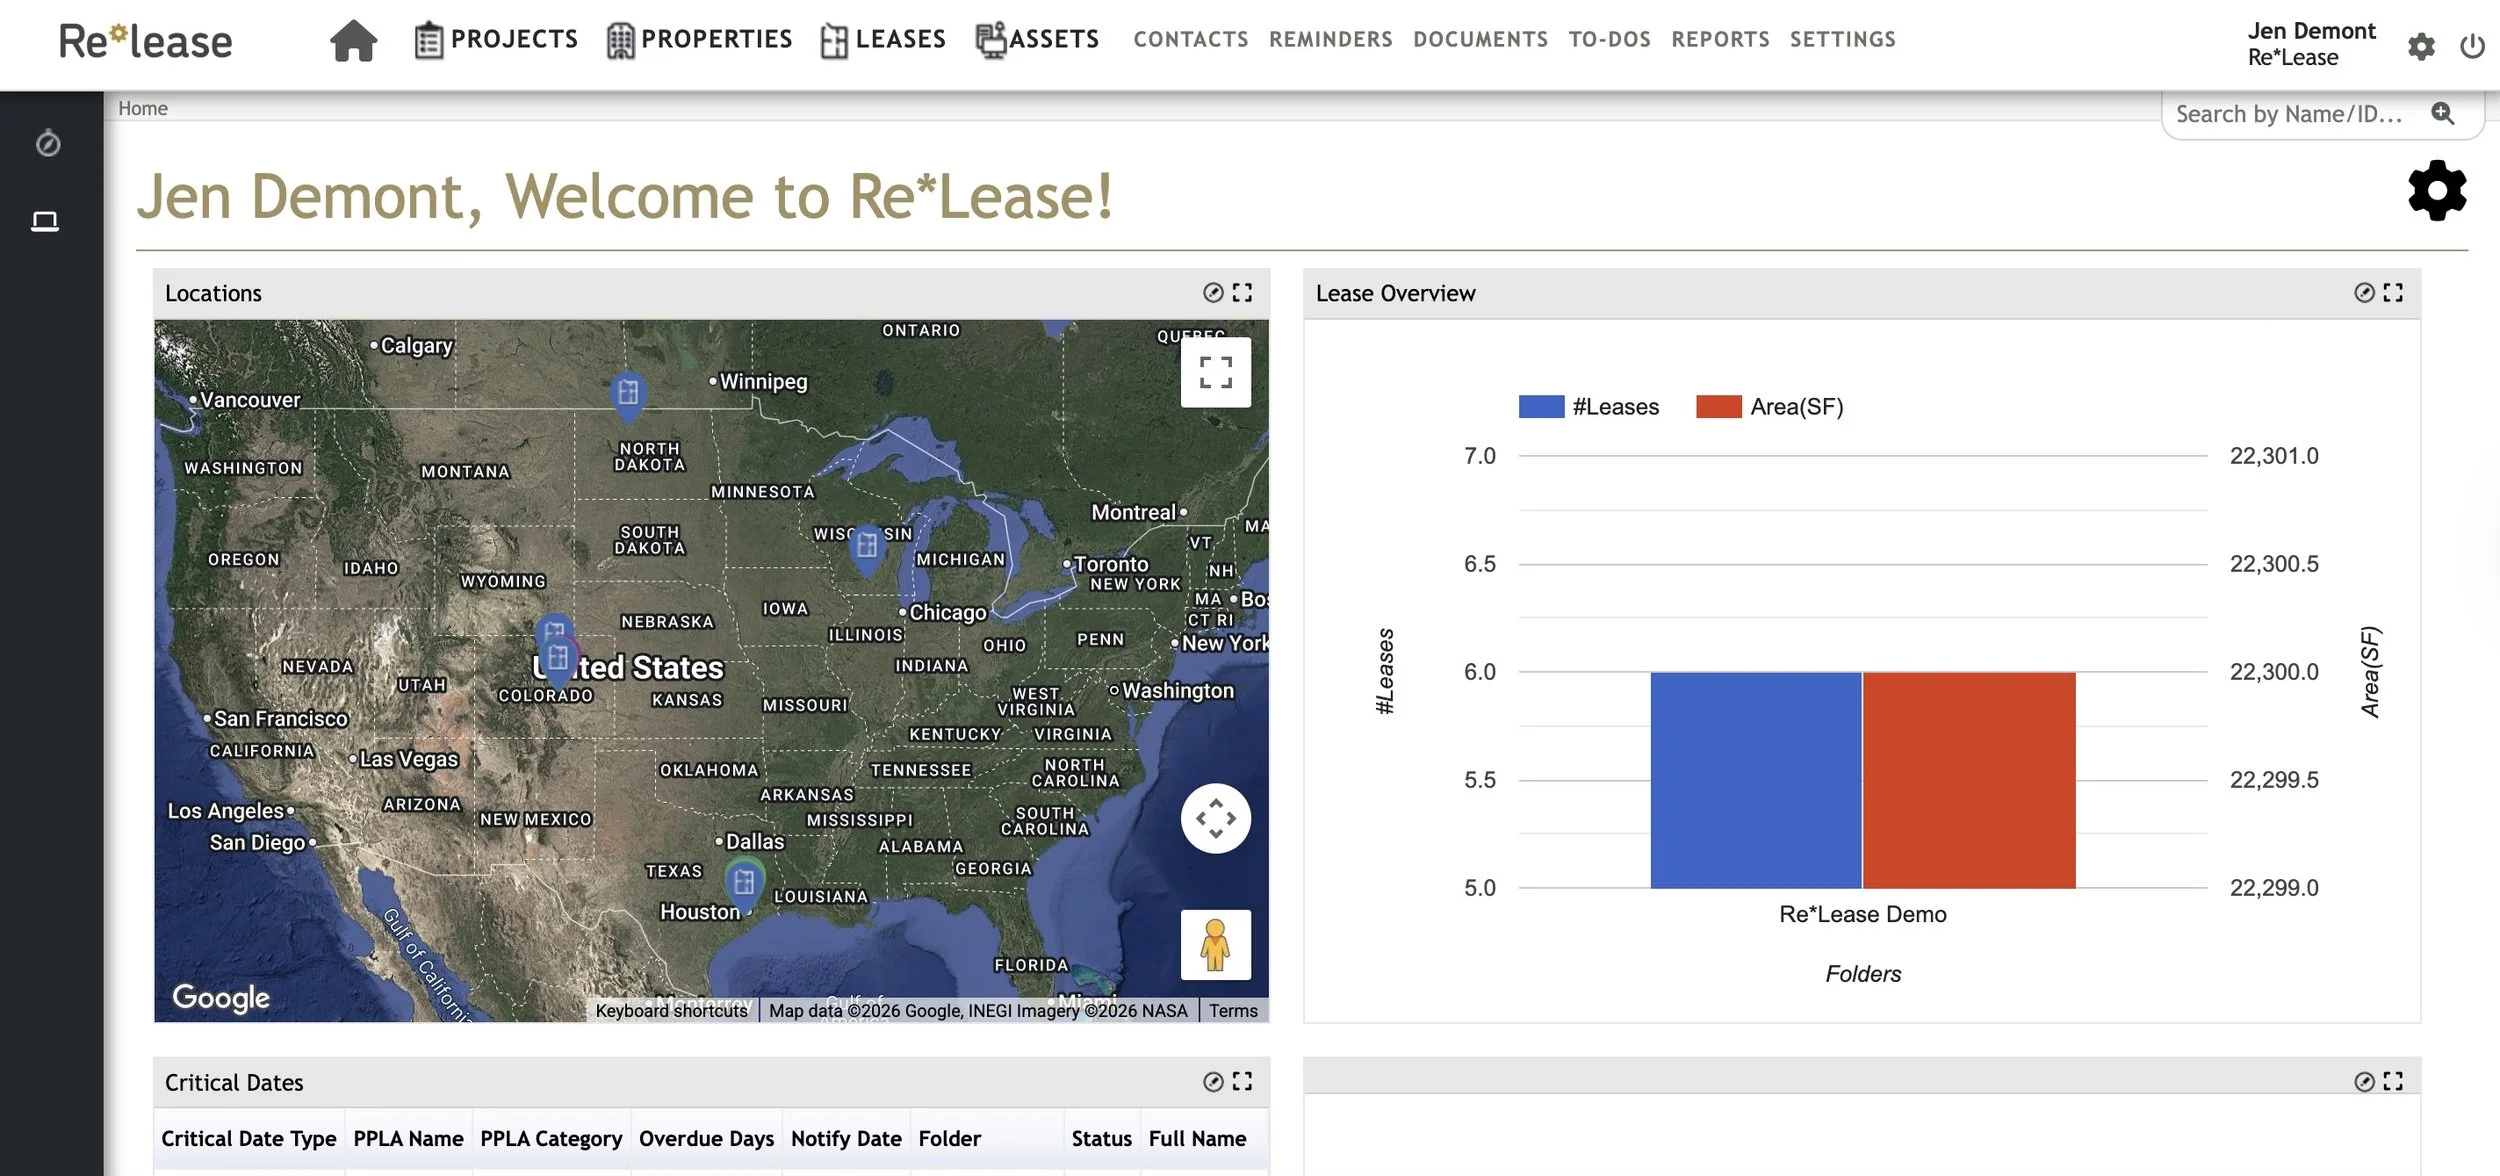The height and width of the screenshot is (1176, 2500).
Task: Open the map Terms link
Action: pos(1233,1011)
